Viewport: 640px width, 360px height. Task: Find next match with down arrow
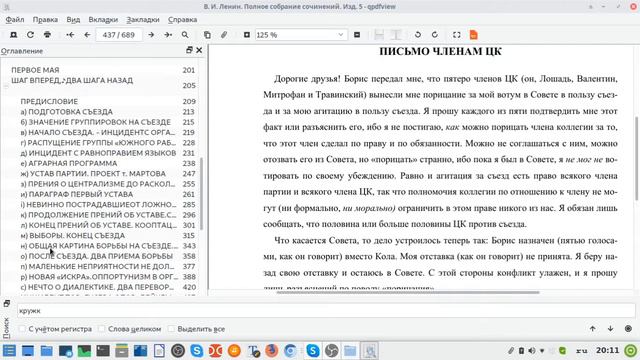[611, 329]
